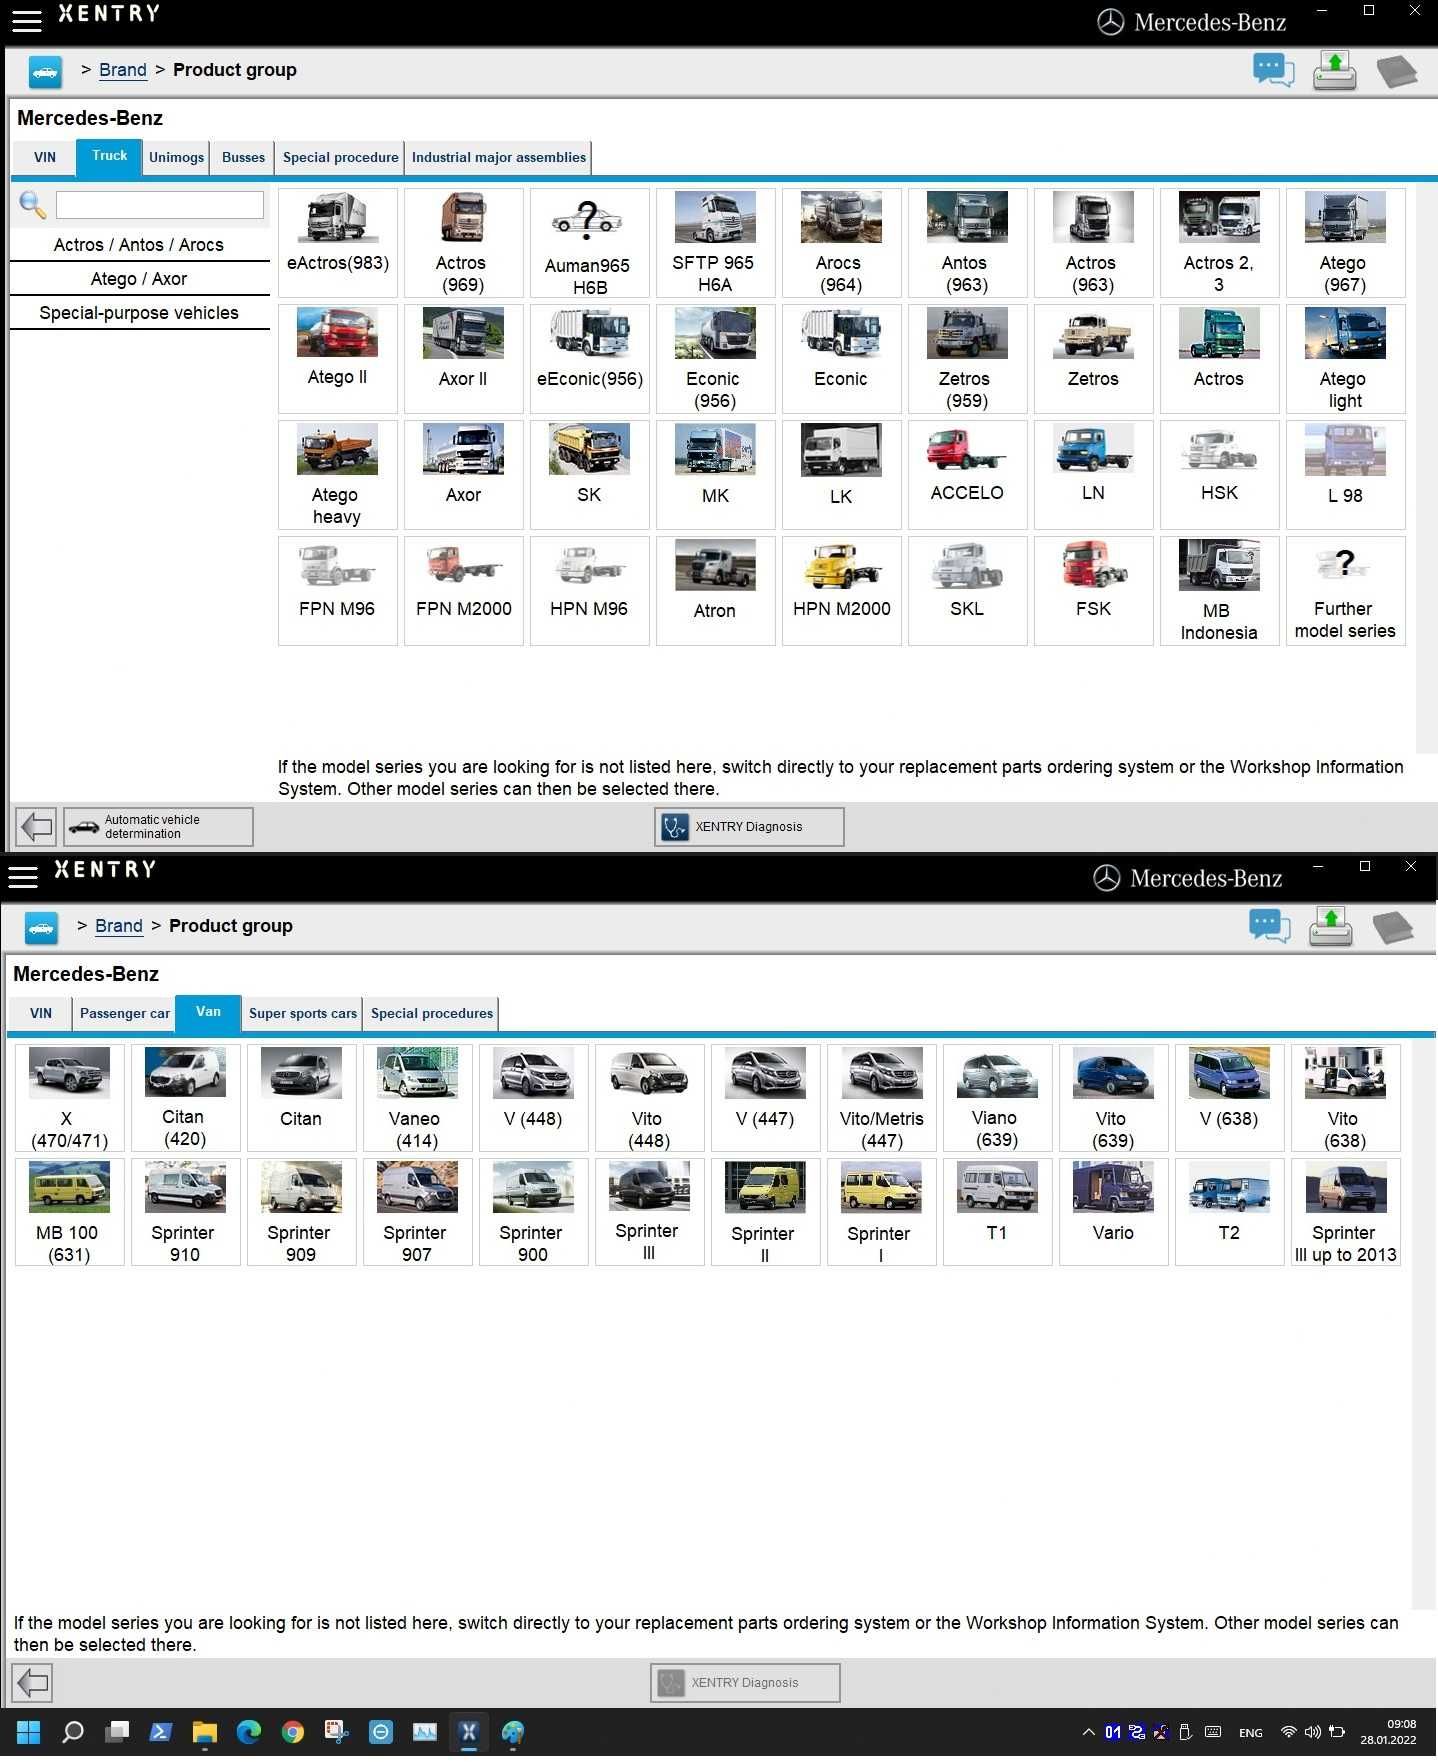The image size is (1438, 1762).
Task: Select the Sprinter 907 tile
Action: 418,1212
